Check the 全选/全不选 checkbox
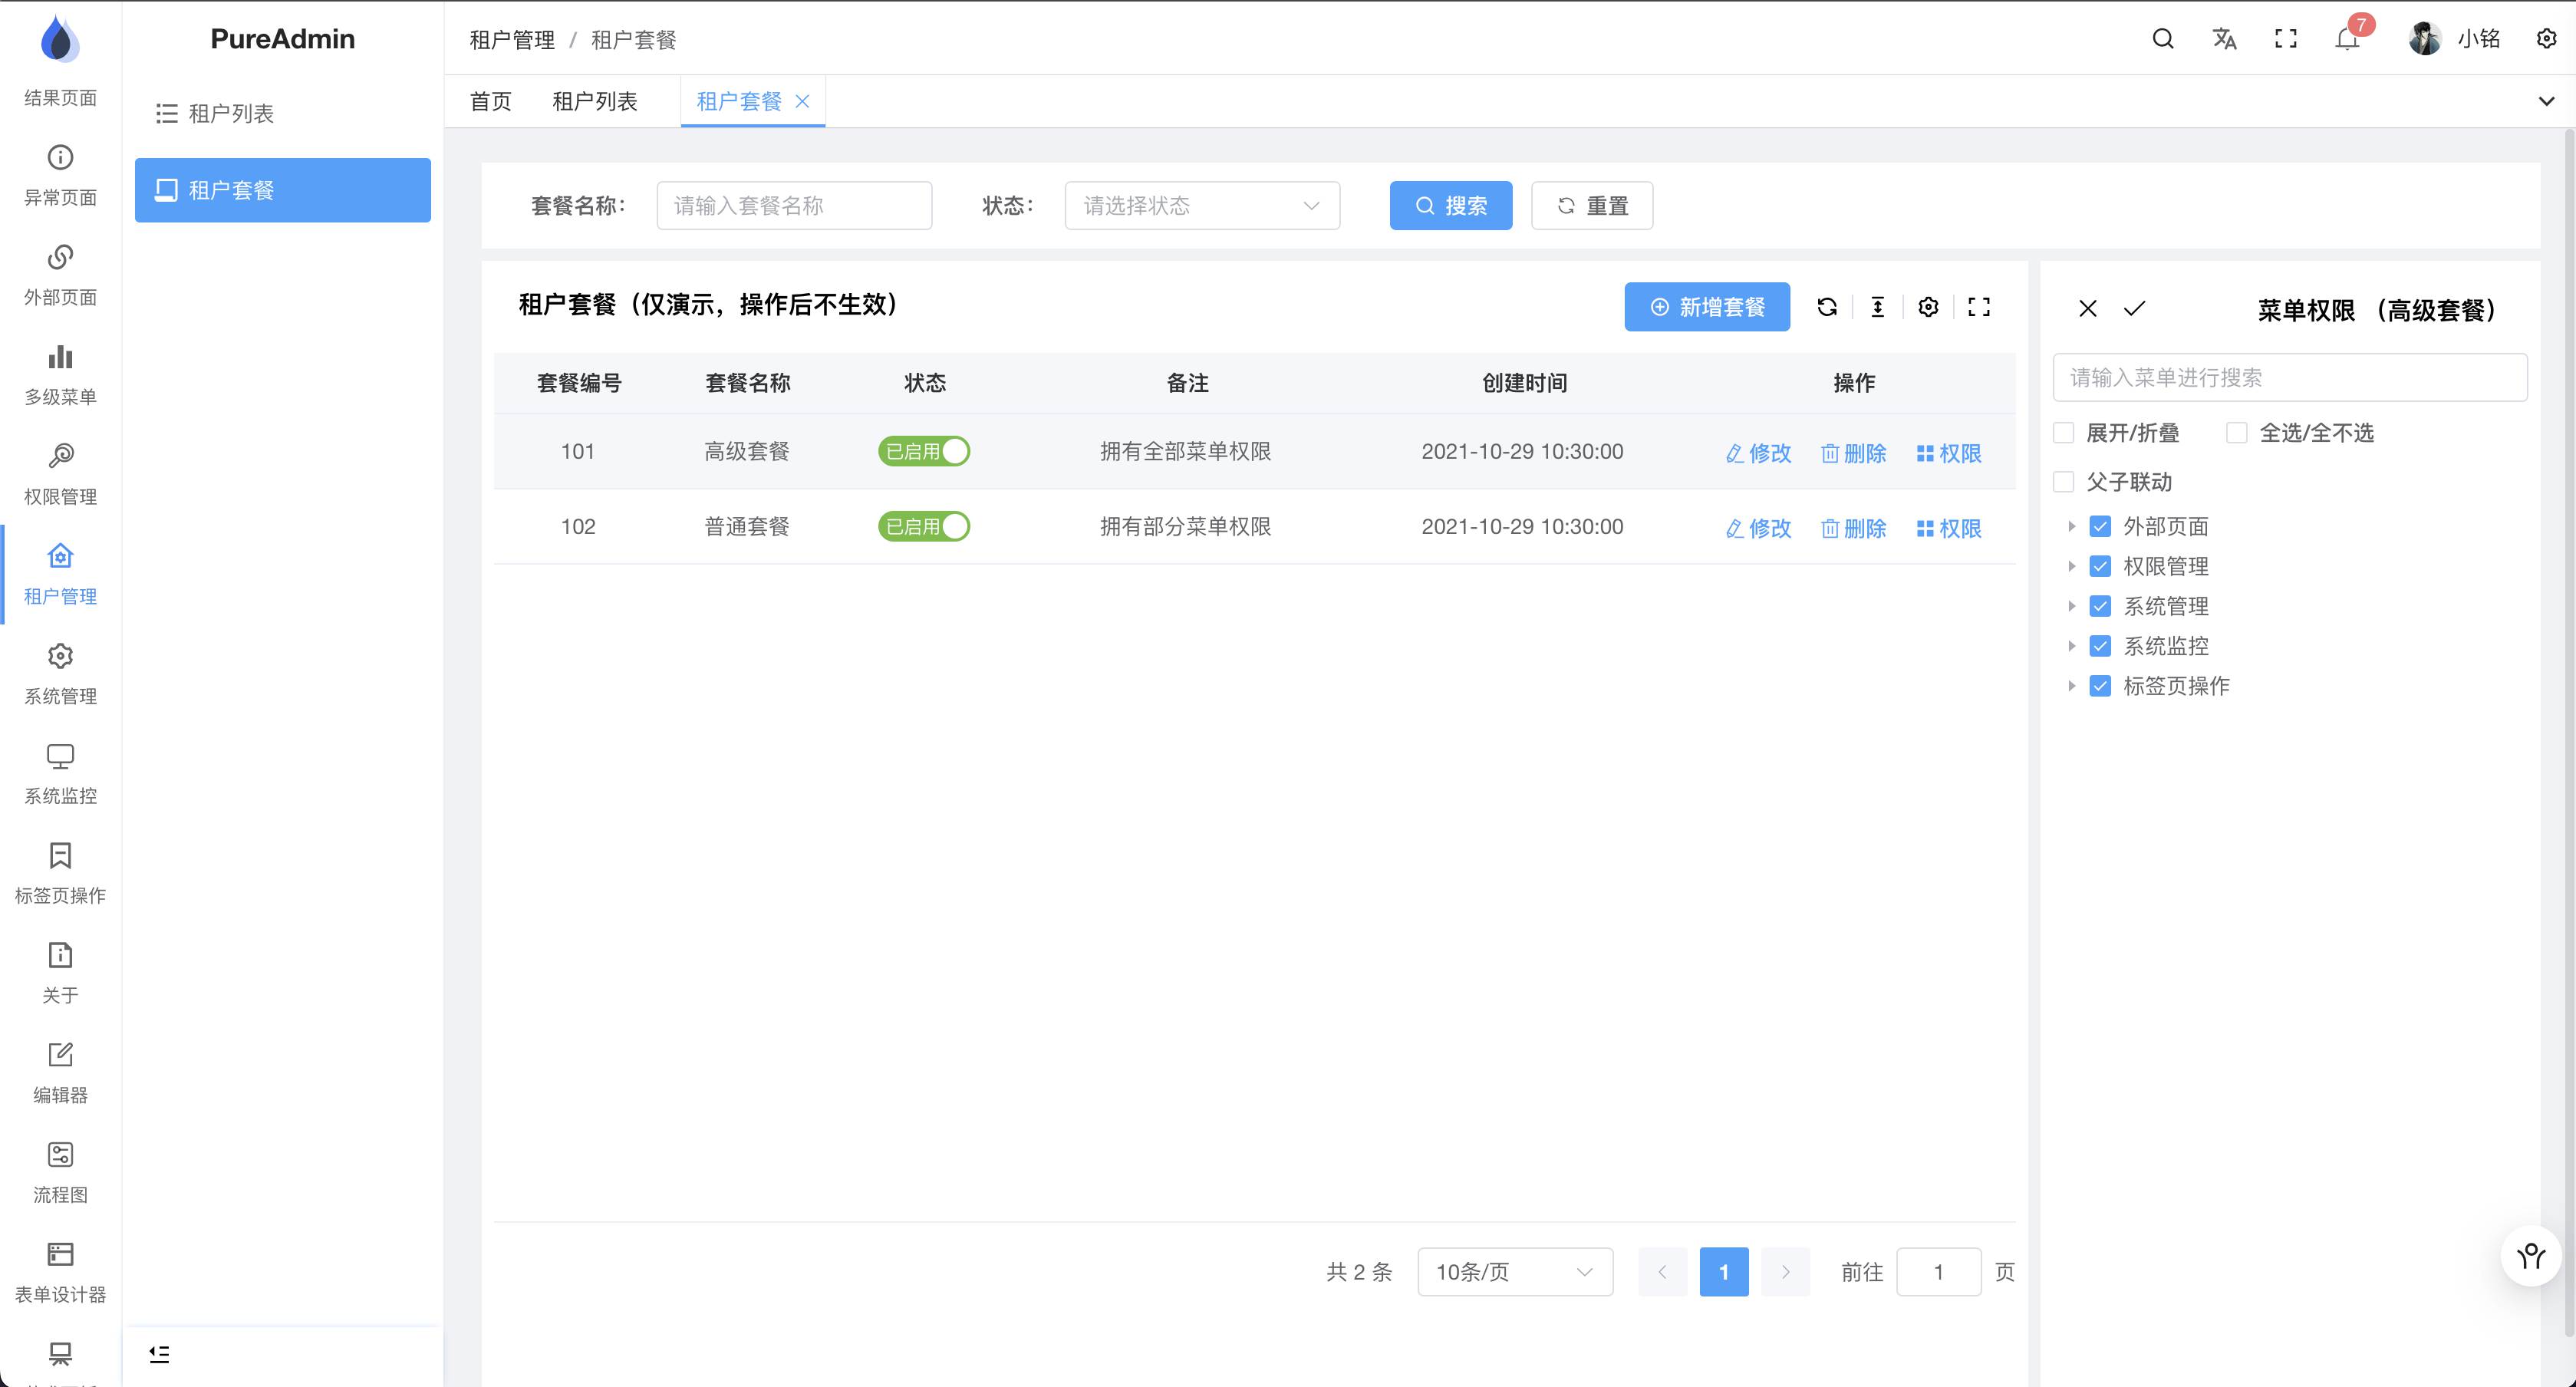Viewport: 2576px width, 1387px height. pyautogui.click(x=2237, y=433)
